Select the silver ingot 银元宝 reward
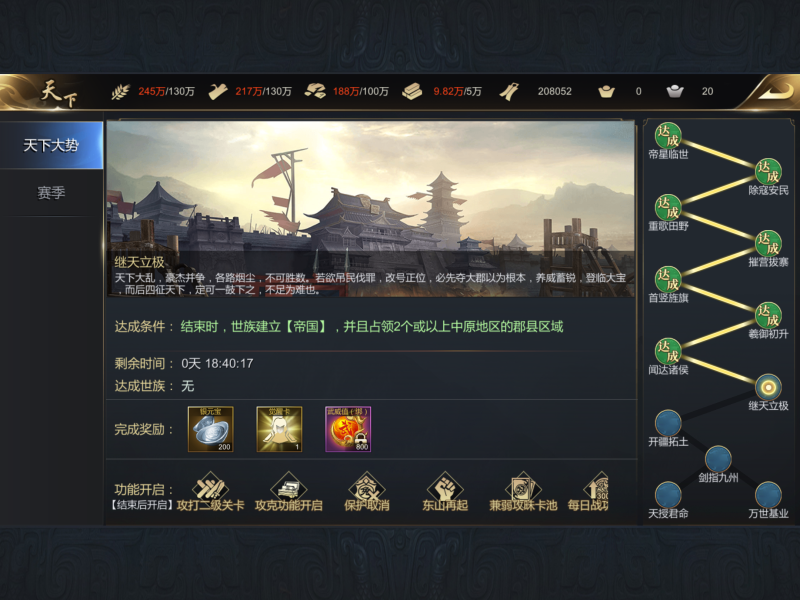 [211, 429]
